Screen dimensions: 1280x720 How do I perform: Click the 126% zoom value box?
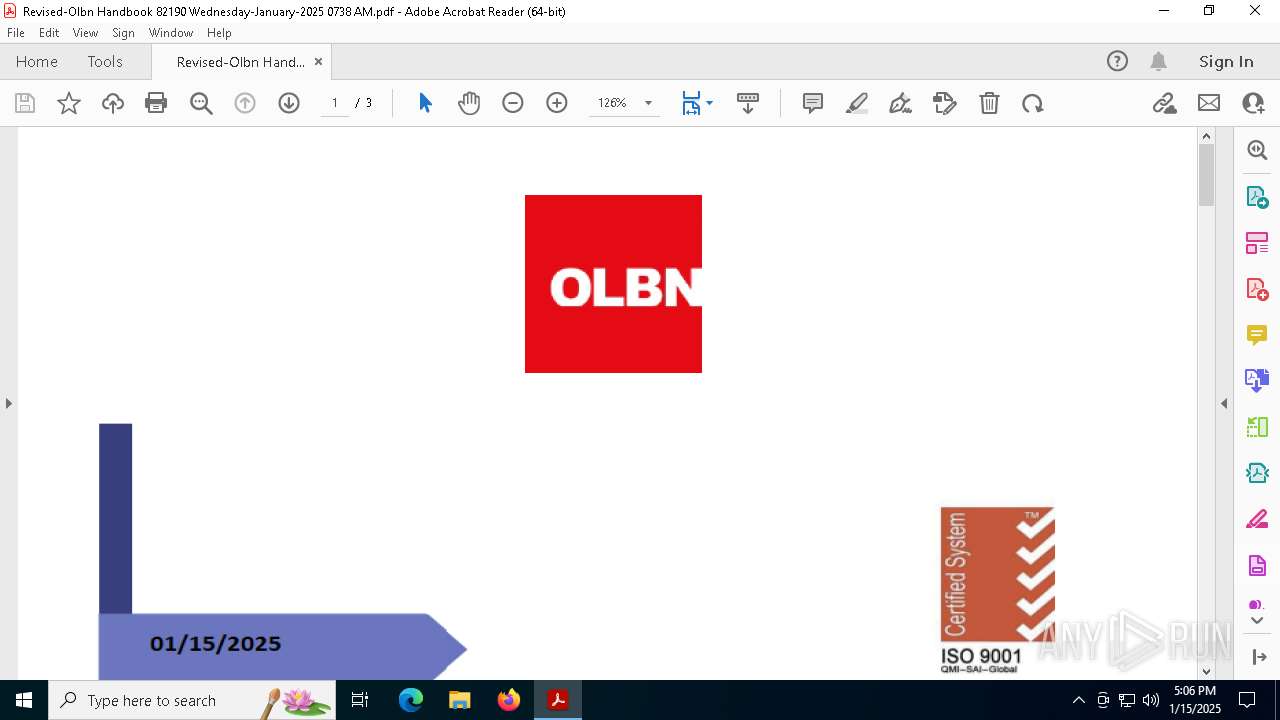pyautogui.click(x=612, y=103)
